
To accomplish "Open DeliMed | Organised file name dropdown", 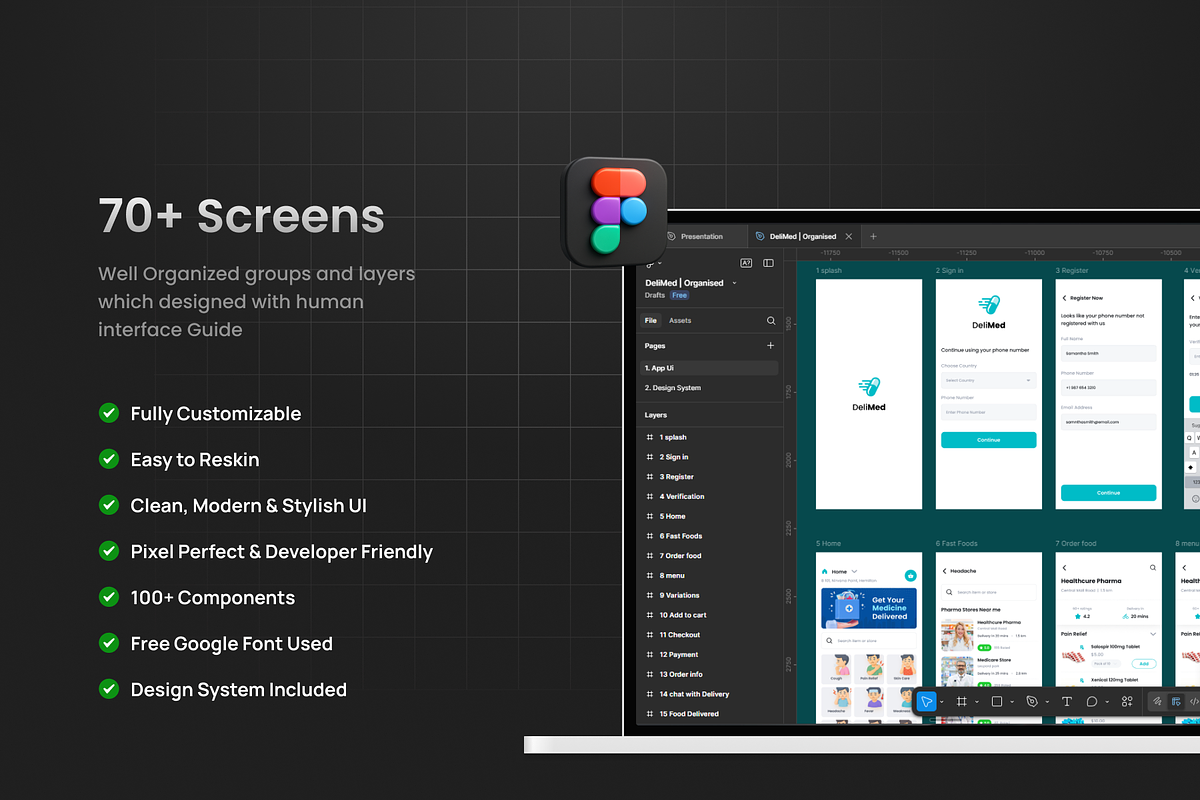I will tap(735, 283).
